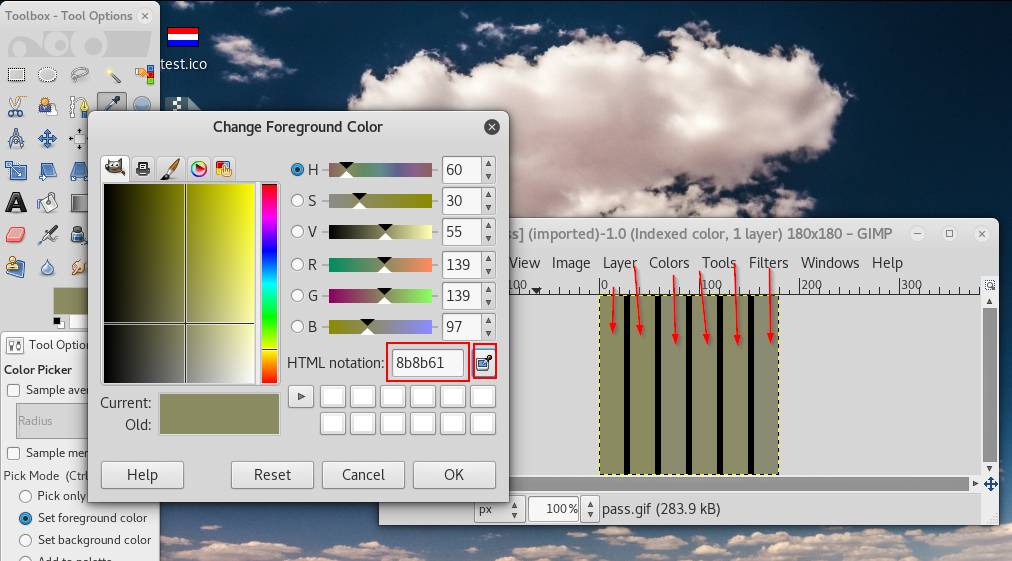Select the Color Picker eyedropper tool in toolbox
The width and height of the screenshot is (1012, 561).
pos(112,103)
